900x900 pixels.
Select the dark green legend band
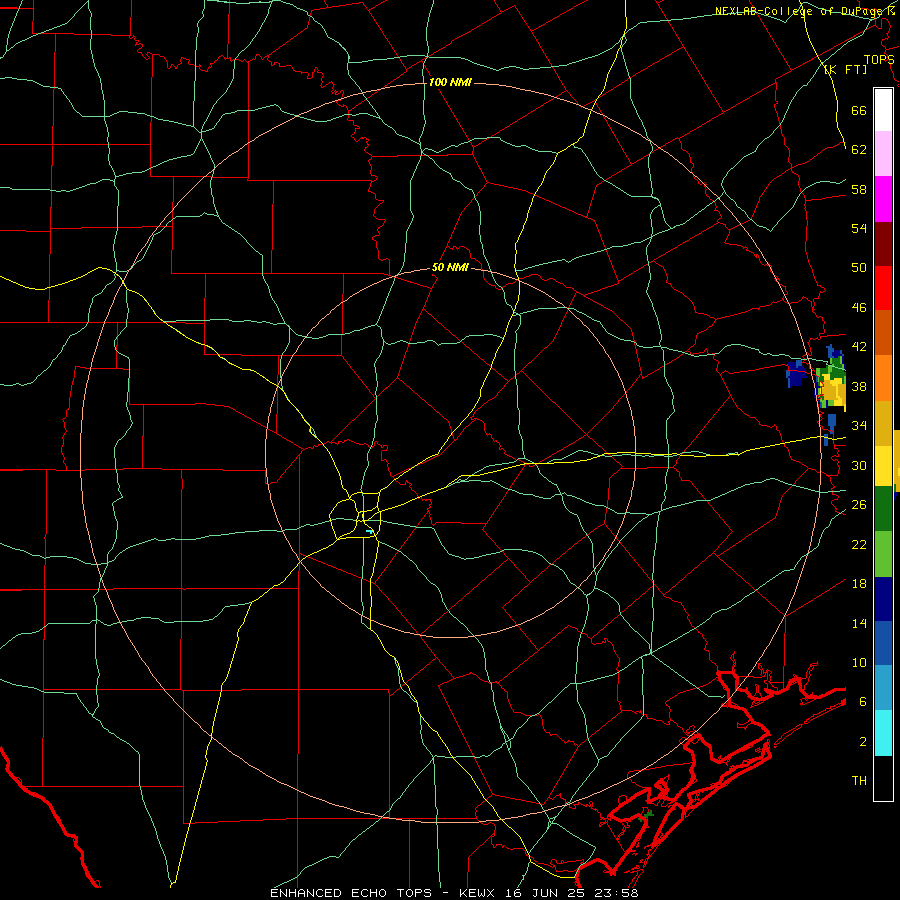(883, 509)
